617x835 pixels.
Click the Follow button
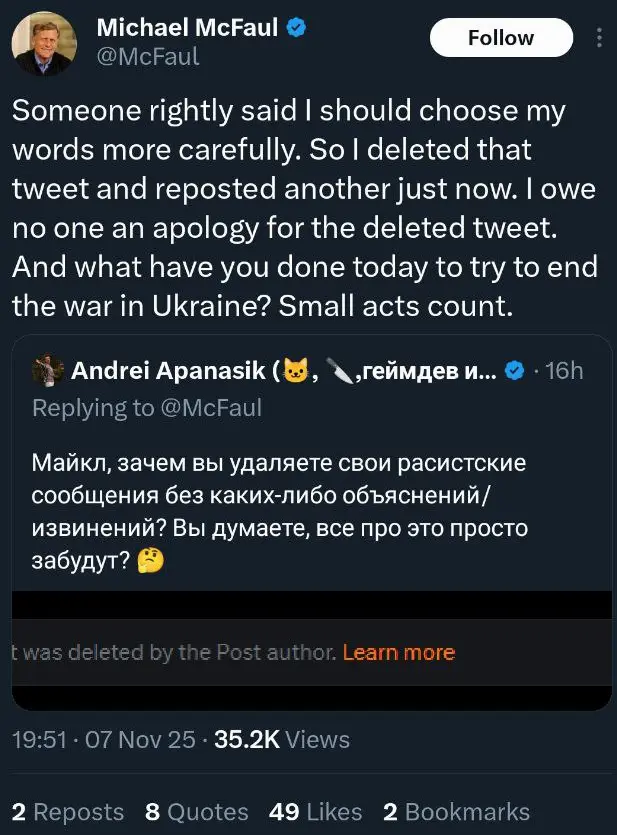coord(501,38)
